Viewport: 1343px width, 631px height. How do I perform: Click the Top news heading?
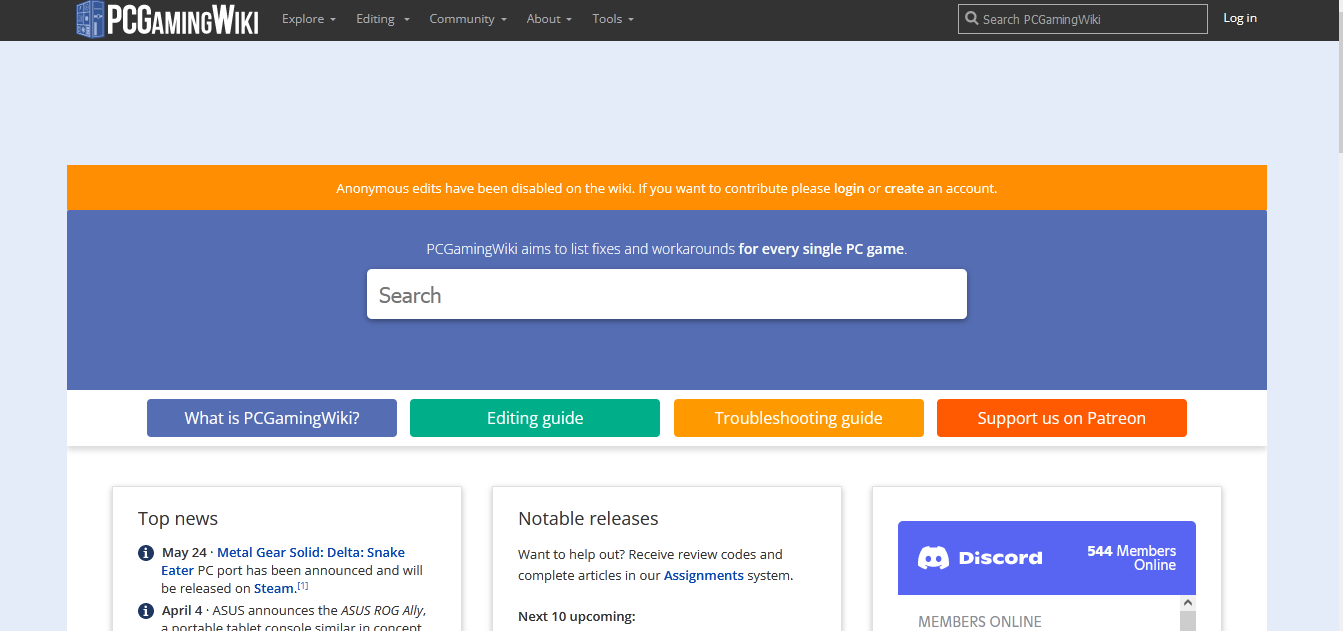click(178, 518)
